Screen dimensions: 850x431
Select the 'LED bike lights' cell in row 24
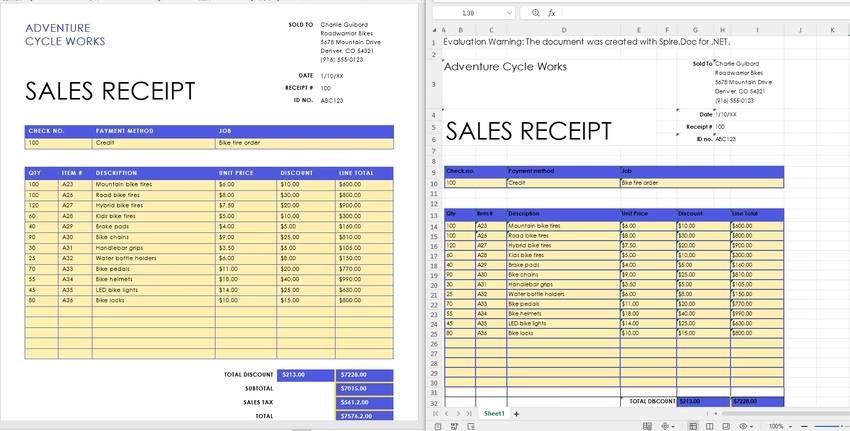click(x=563, y=324)
